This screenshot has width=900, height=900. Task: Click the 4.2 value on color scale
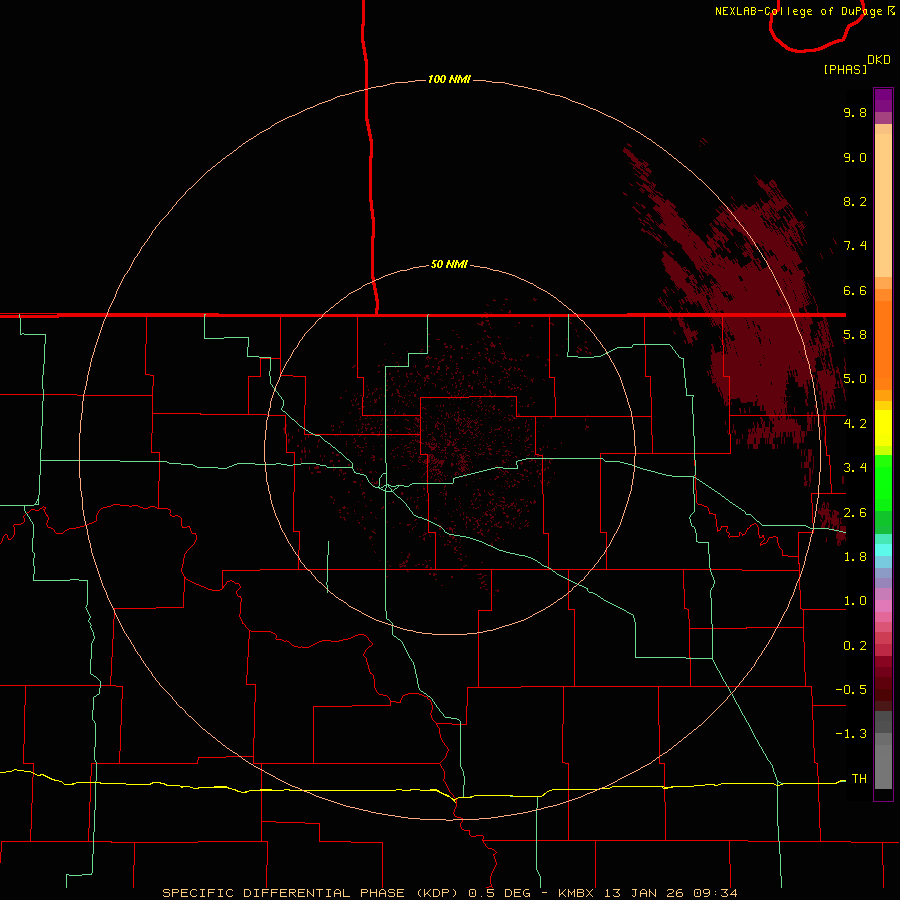coord(855,424)
